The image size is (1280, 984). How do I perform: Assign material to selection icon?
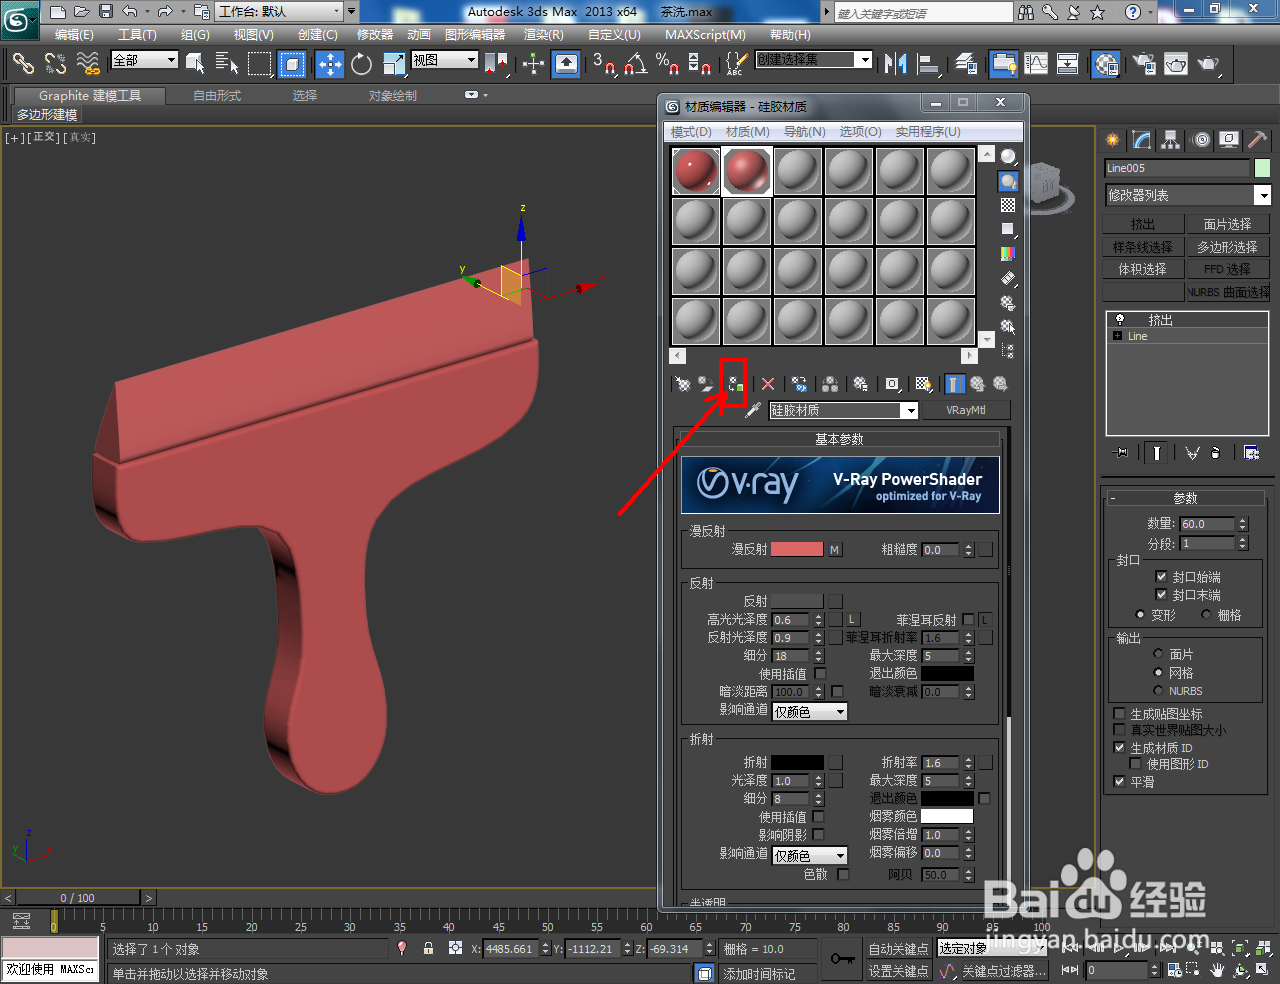[735, 384]
